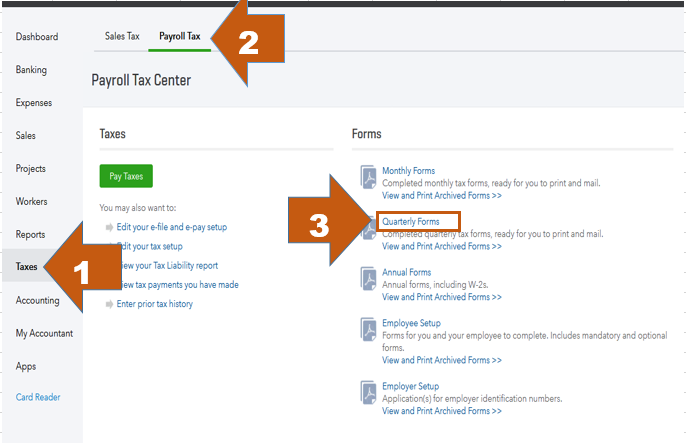The height and width of the screenshot is (443, 686).
Task: Open Edit your tax setup link
Action: [x=151, y=246]
